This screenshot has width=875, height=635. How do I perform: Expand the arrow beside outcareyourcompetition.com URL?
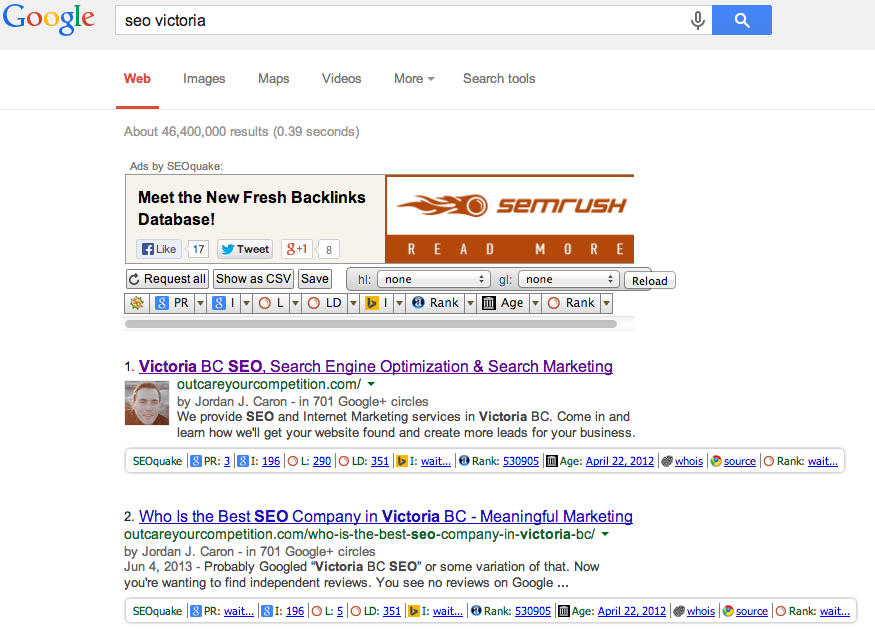(x=372, y=384)
